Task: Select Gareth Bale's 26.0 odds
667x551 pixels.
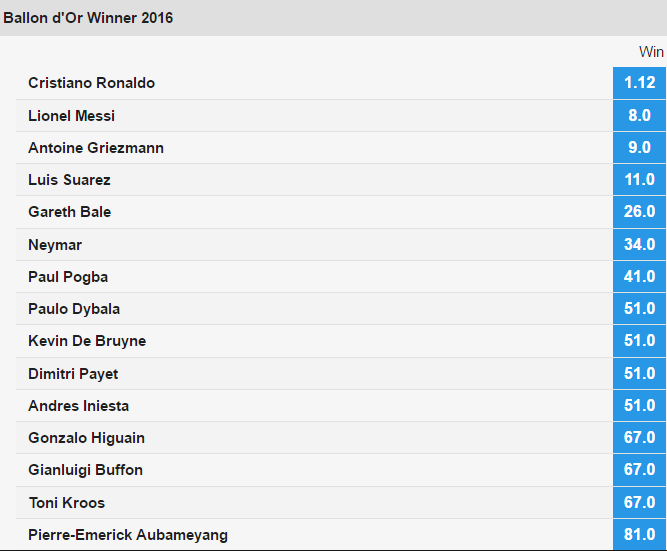Action: (x=639, y=212)
